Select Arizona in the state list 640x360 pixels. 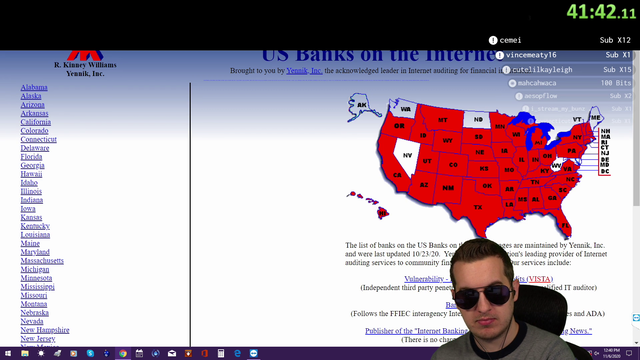click(x=32, y=104)
